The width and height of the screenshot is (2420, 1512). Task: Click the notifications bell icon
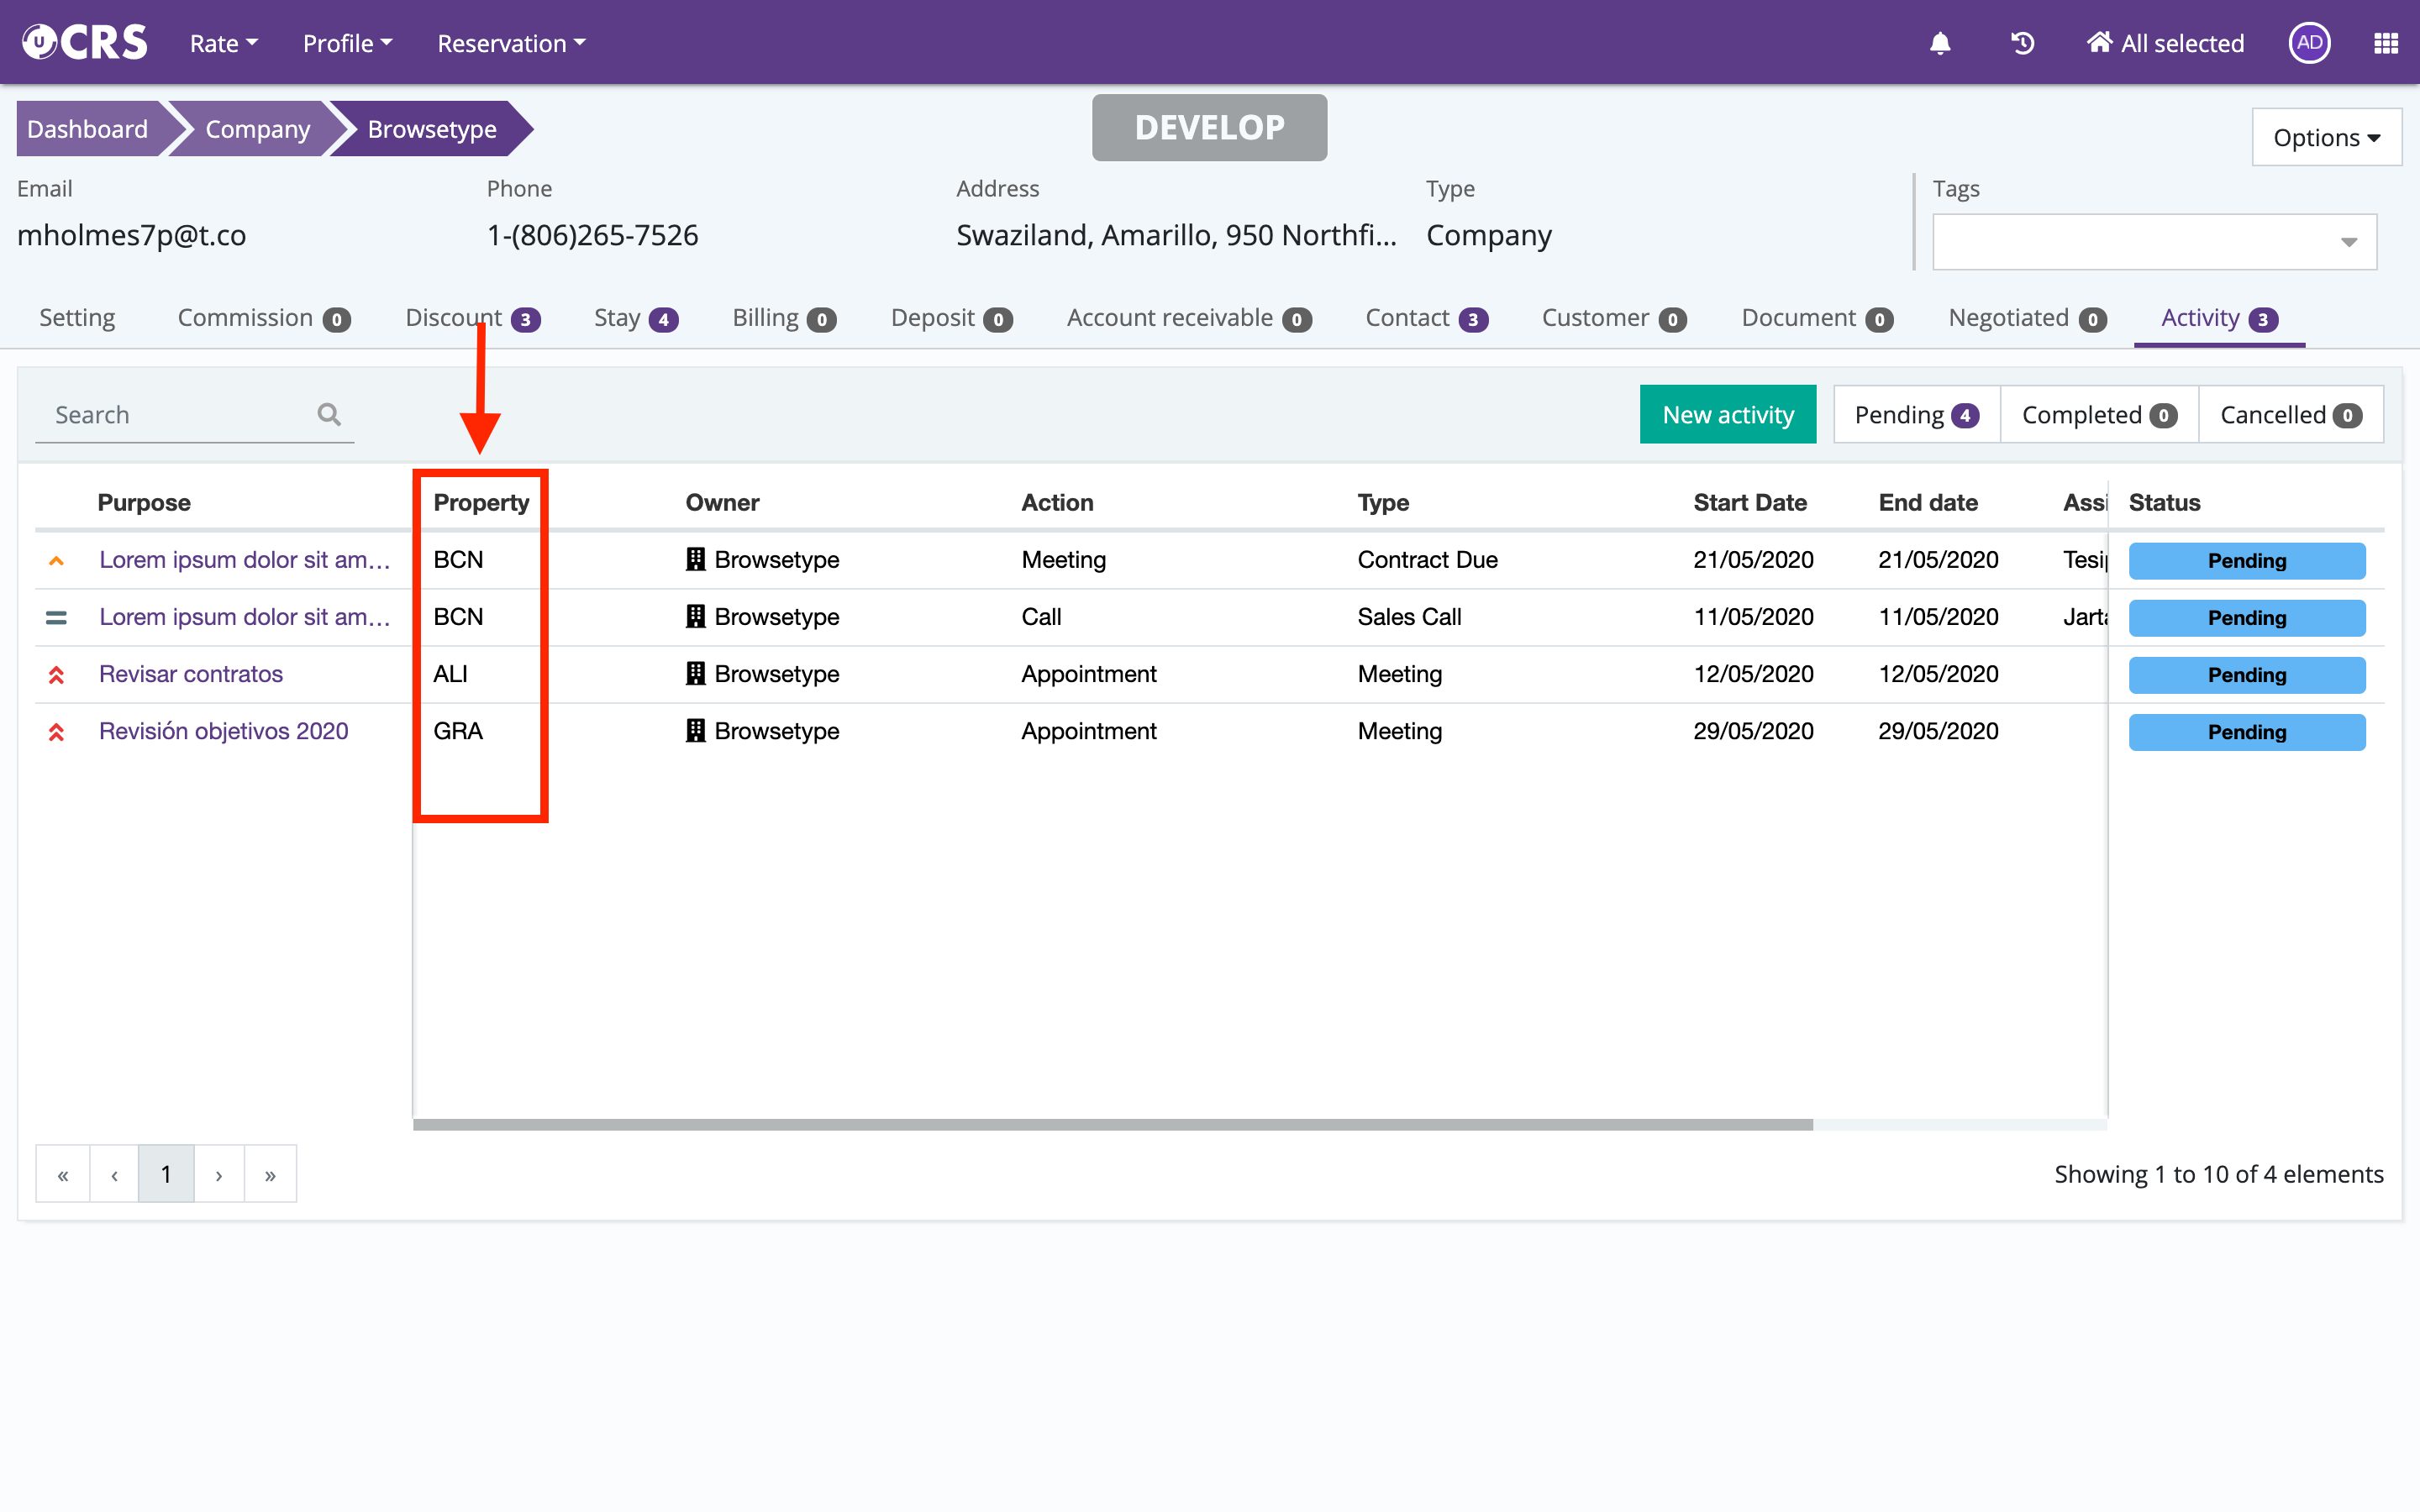pos(1940,43)
